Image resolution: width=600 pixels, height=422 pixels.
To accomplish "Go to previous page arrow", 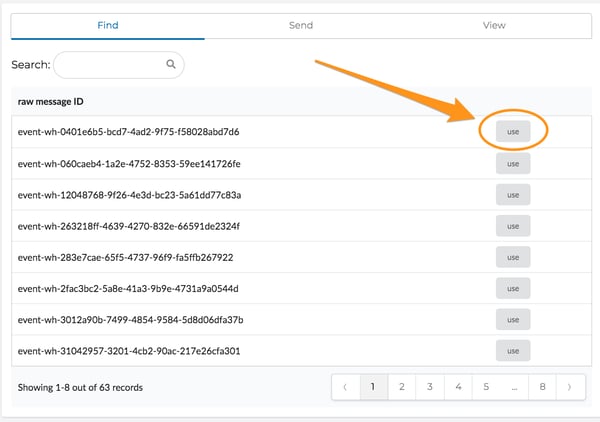I will click(x=346, y=387).
